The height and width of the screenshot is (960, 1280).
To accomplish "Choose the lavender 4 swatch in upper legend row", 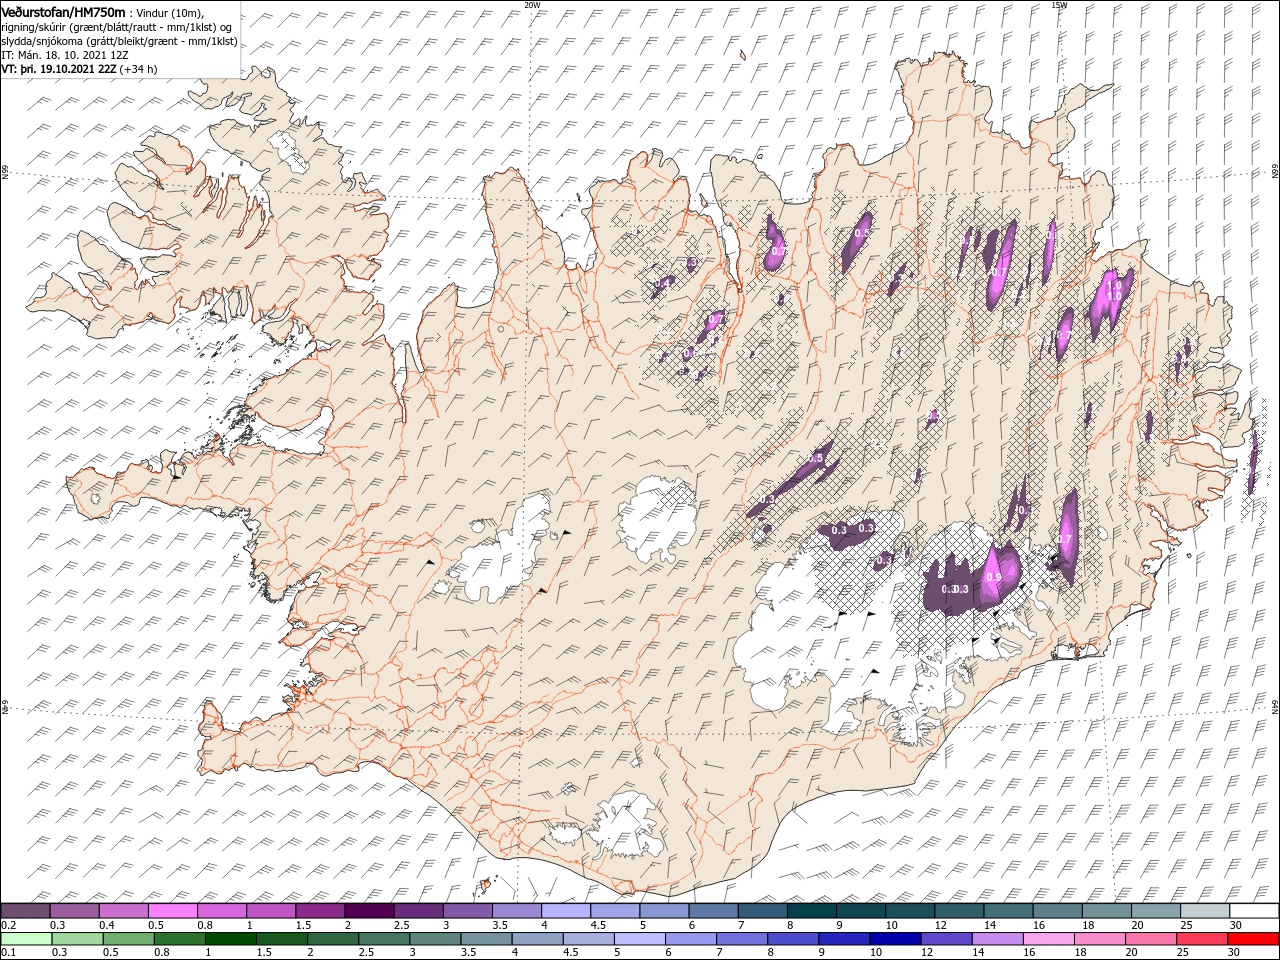I will [x=566, y=910].
